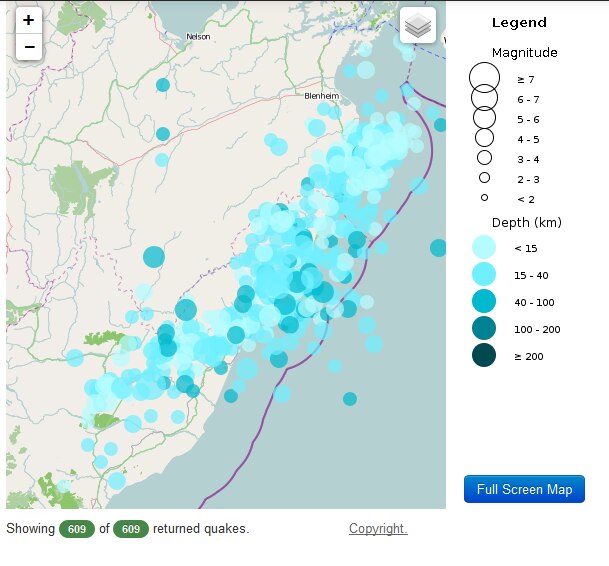Open the Full Screen Map

click(524, 489)
